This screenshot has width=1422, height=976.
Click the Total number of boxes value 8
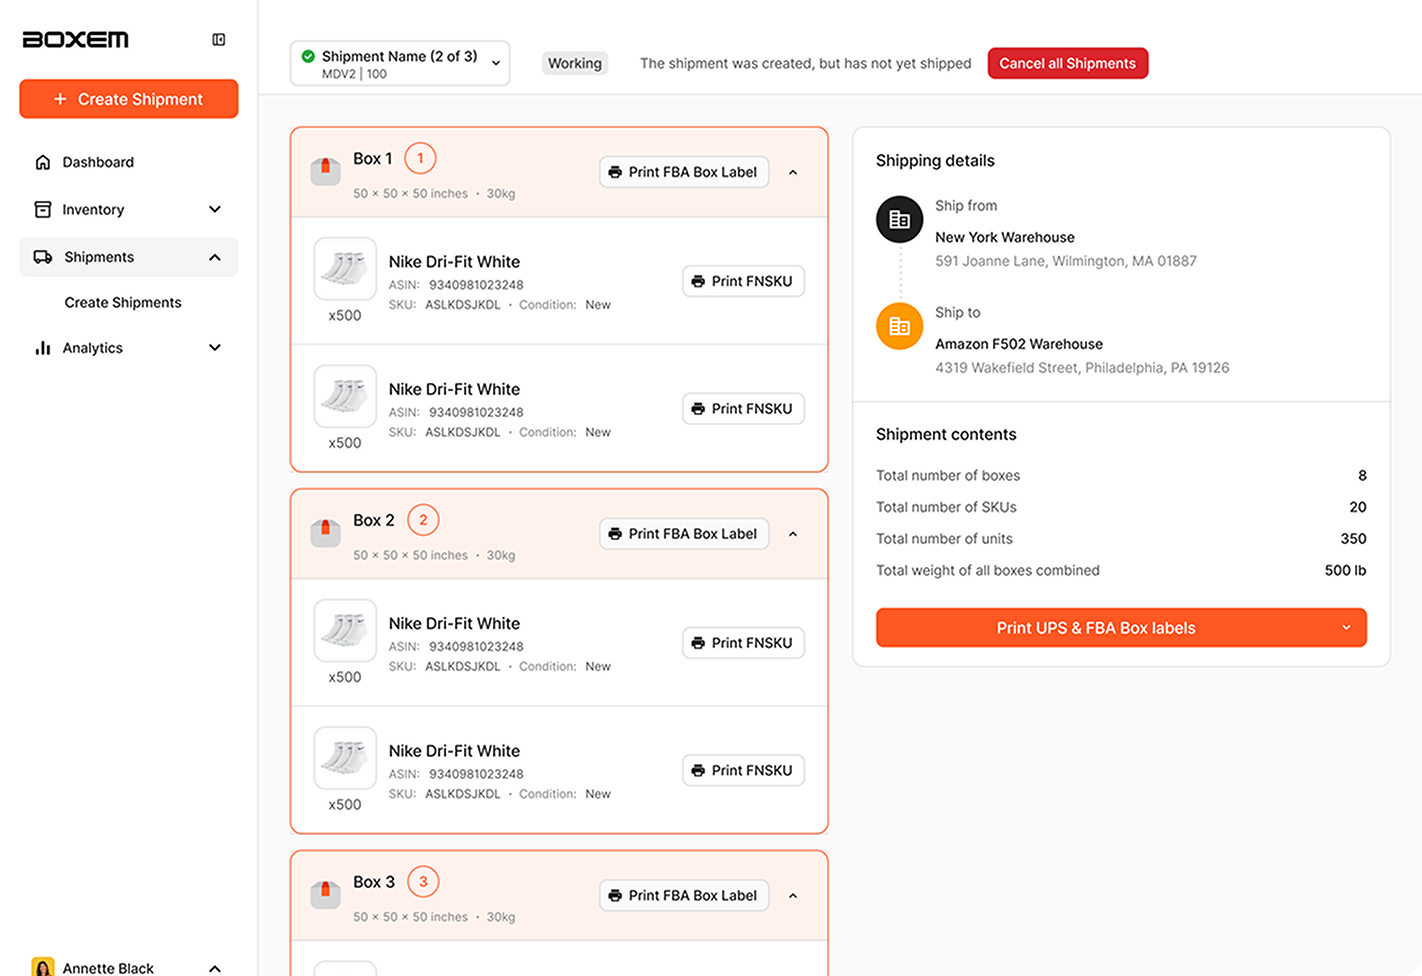1362,475
